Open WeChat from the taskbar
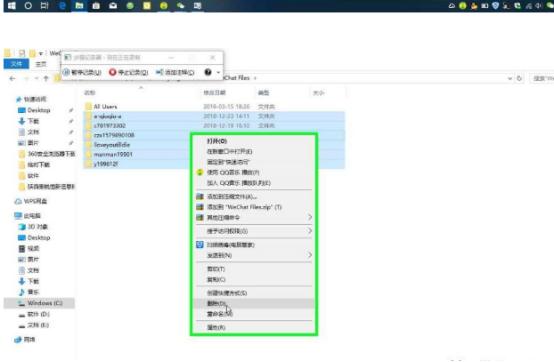The image size is (554, 362). (x=181, y=6)
